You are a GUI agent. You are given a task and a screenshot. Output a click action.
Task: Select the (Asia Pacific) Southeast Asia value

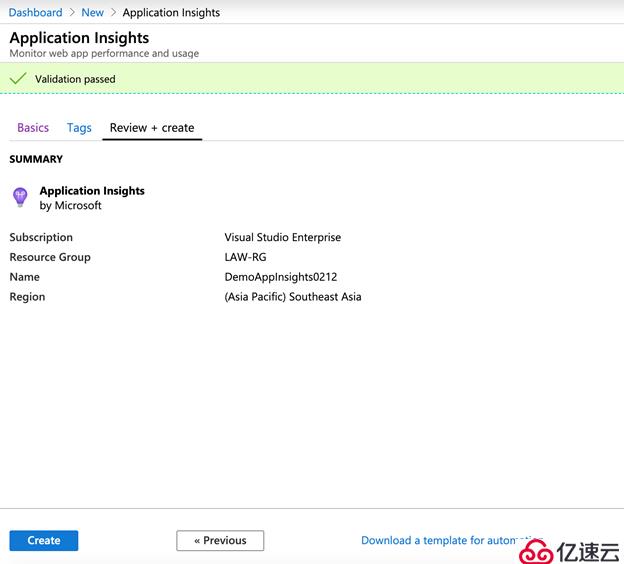[293, 297]
